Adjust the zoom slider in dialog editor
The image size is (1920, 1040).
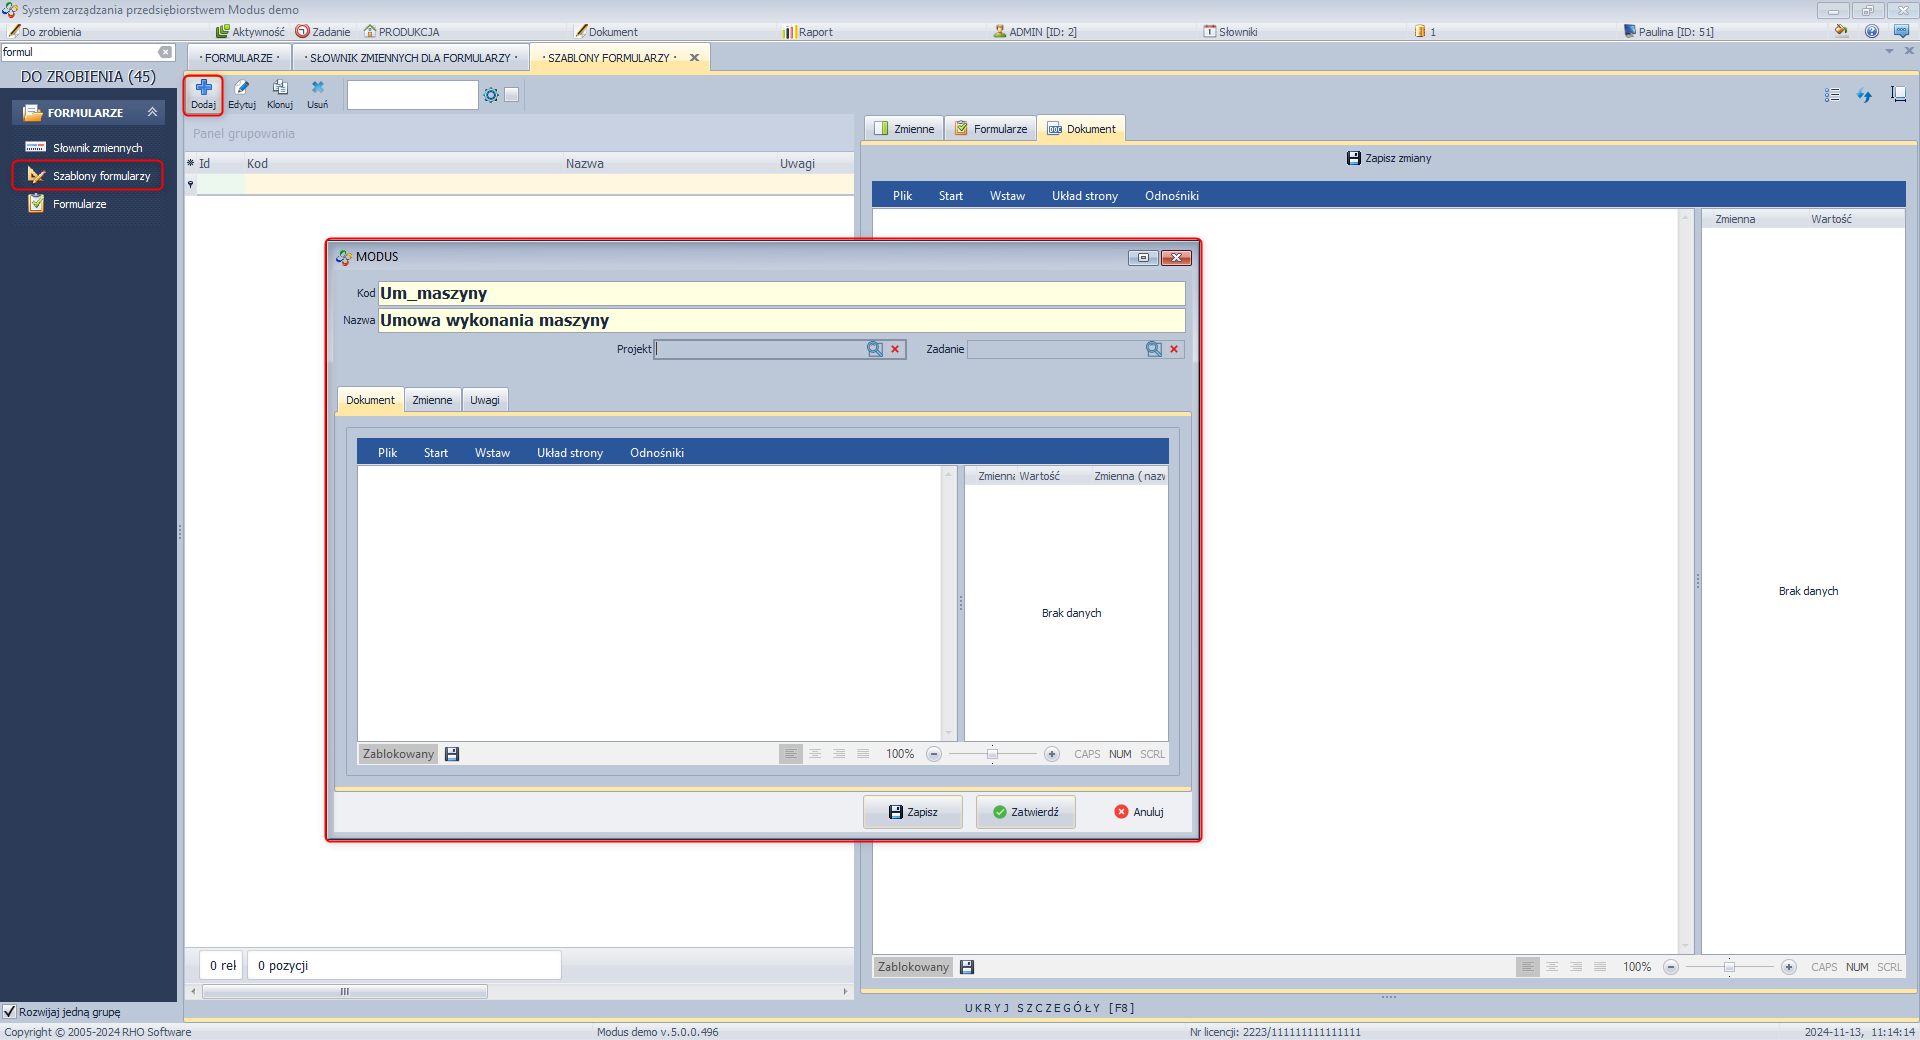[x=992, y=754]
